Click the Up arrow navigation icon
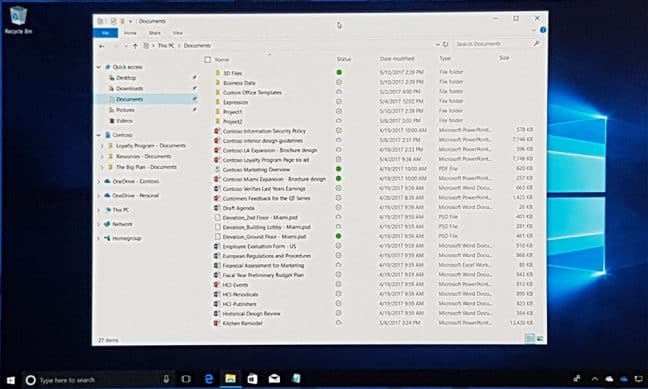The height and width of the screenshot is (389, 648). [135, 46]
